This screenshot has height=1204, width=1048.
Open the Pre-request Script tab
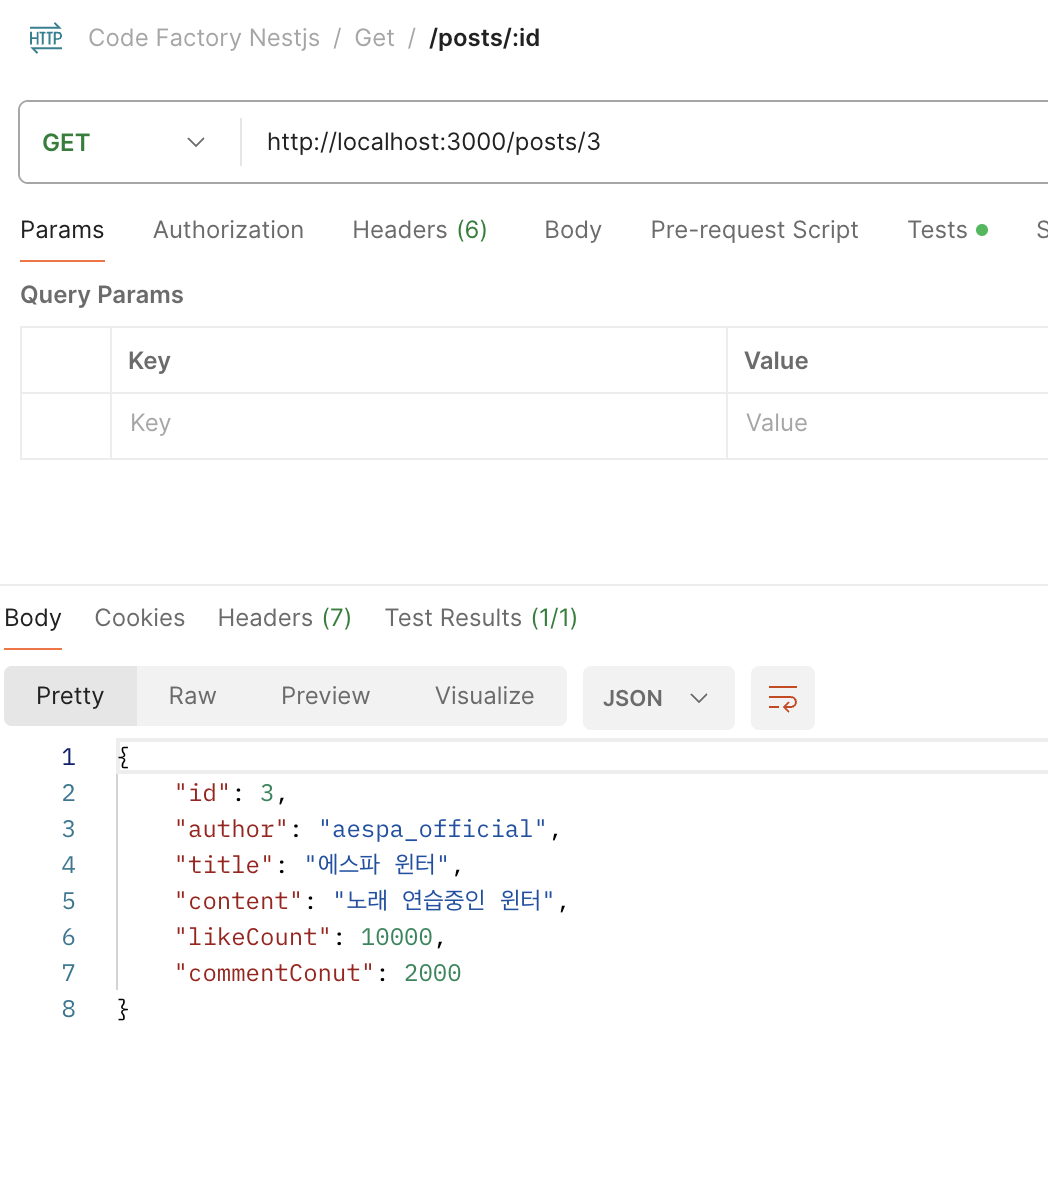755,230
